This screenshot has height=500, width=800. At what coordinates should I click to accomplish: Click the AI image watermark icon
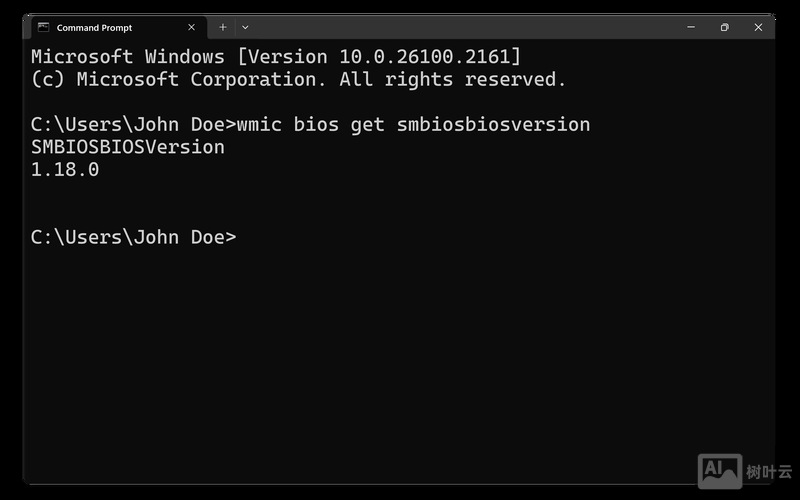[719, 470]
